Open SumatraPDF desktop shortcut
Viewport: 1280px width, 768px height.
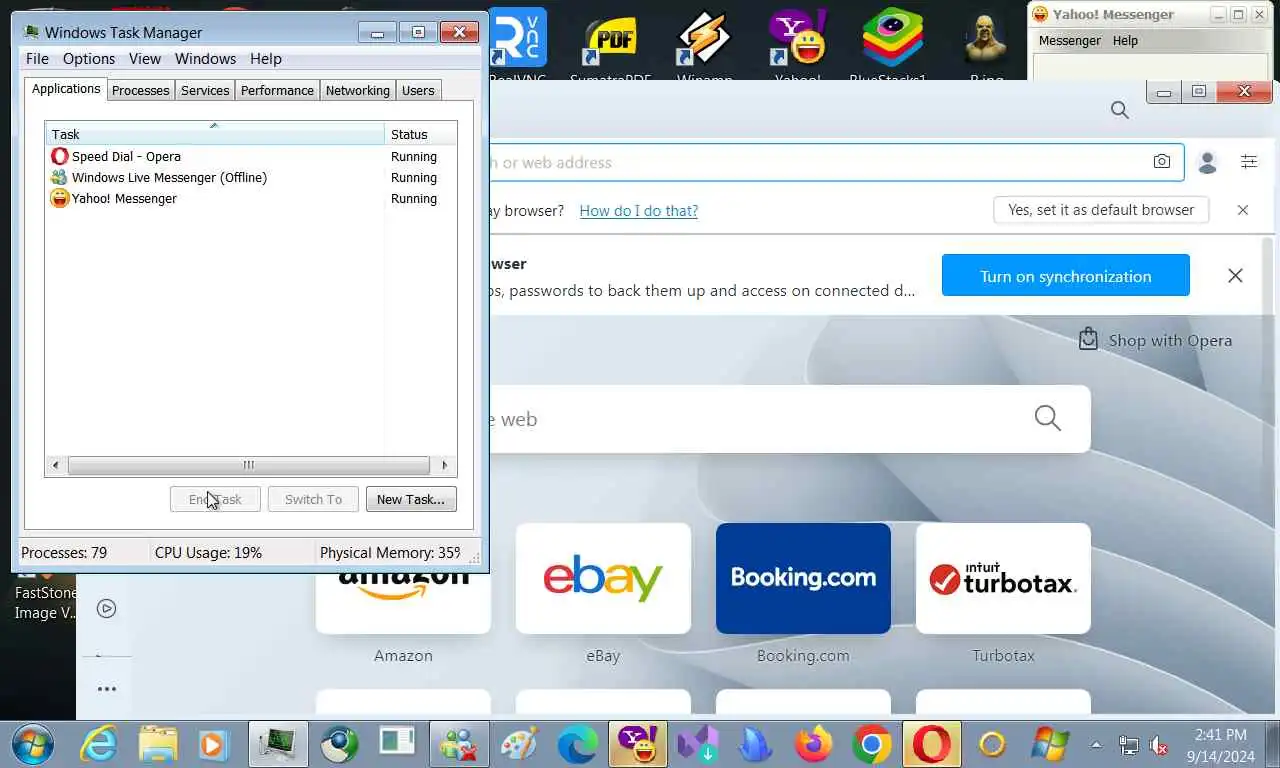pyautogui.click(x=610, y=45)
